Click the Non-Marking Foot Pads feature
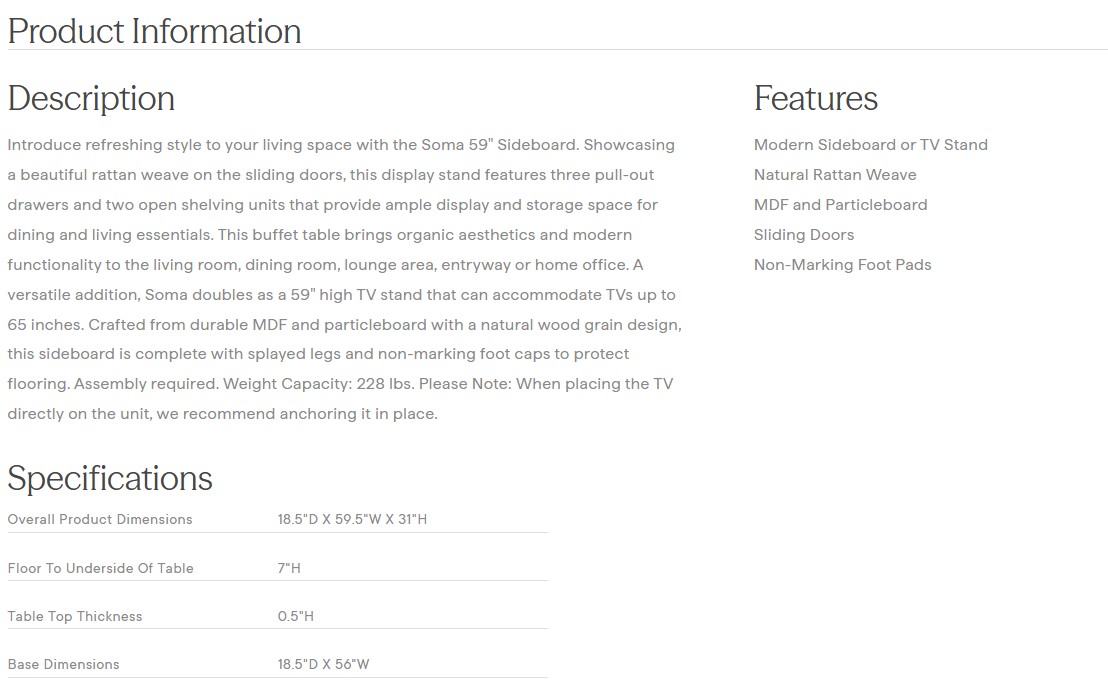The image size is (1108, 700). pyautogui.click(x=842, y=265)
